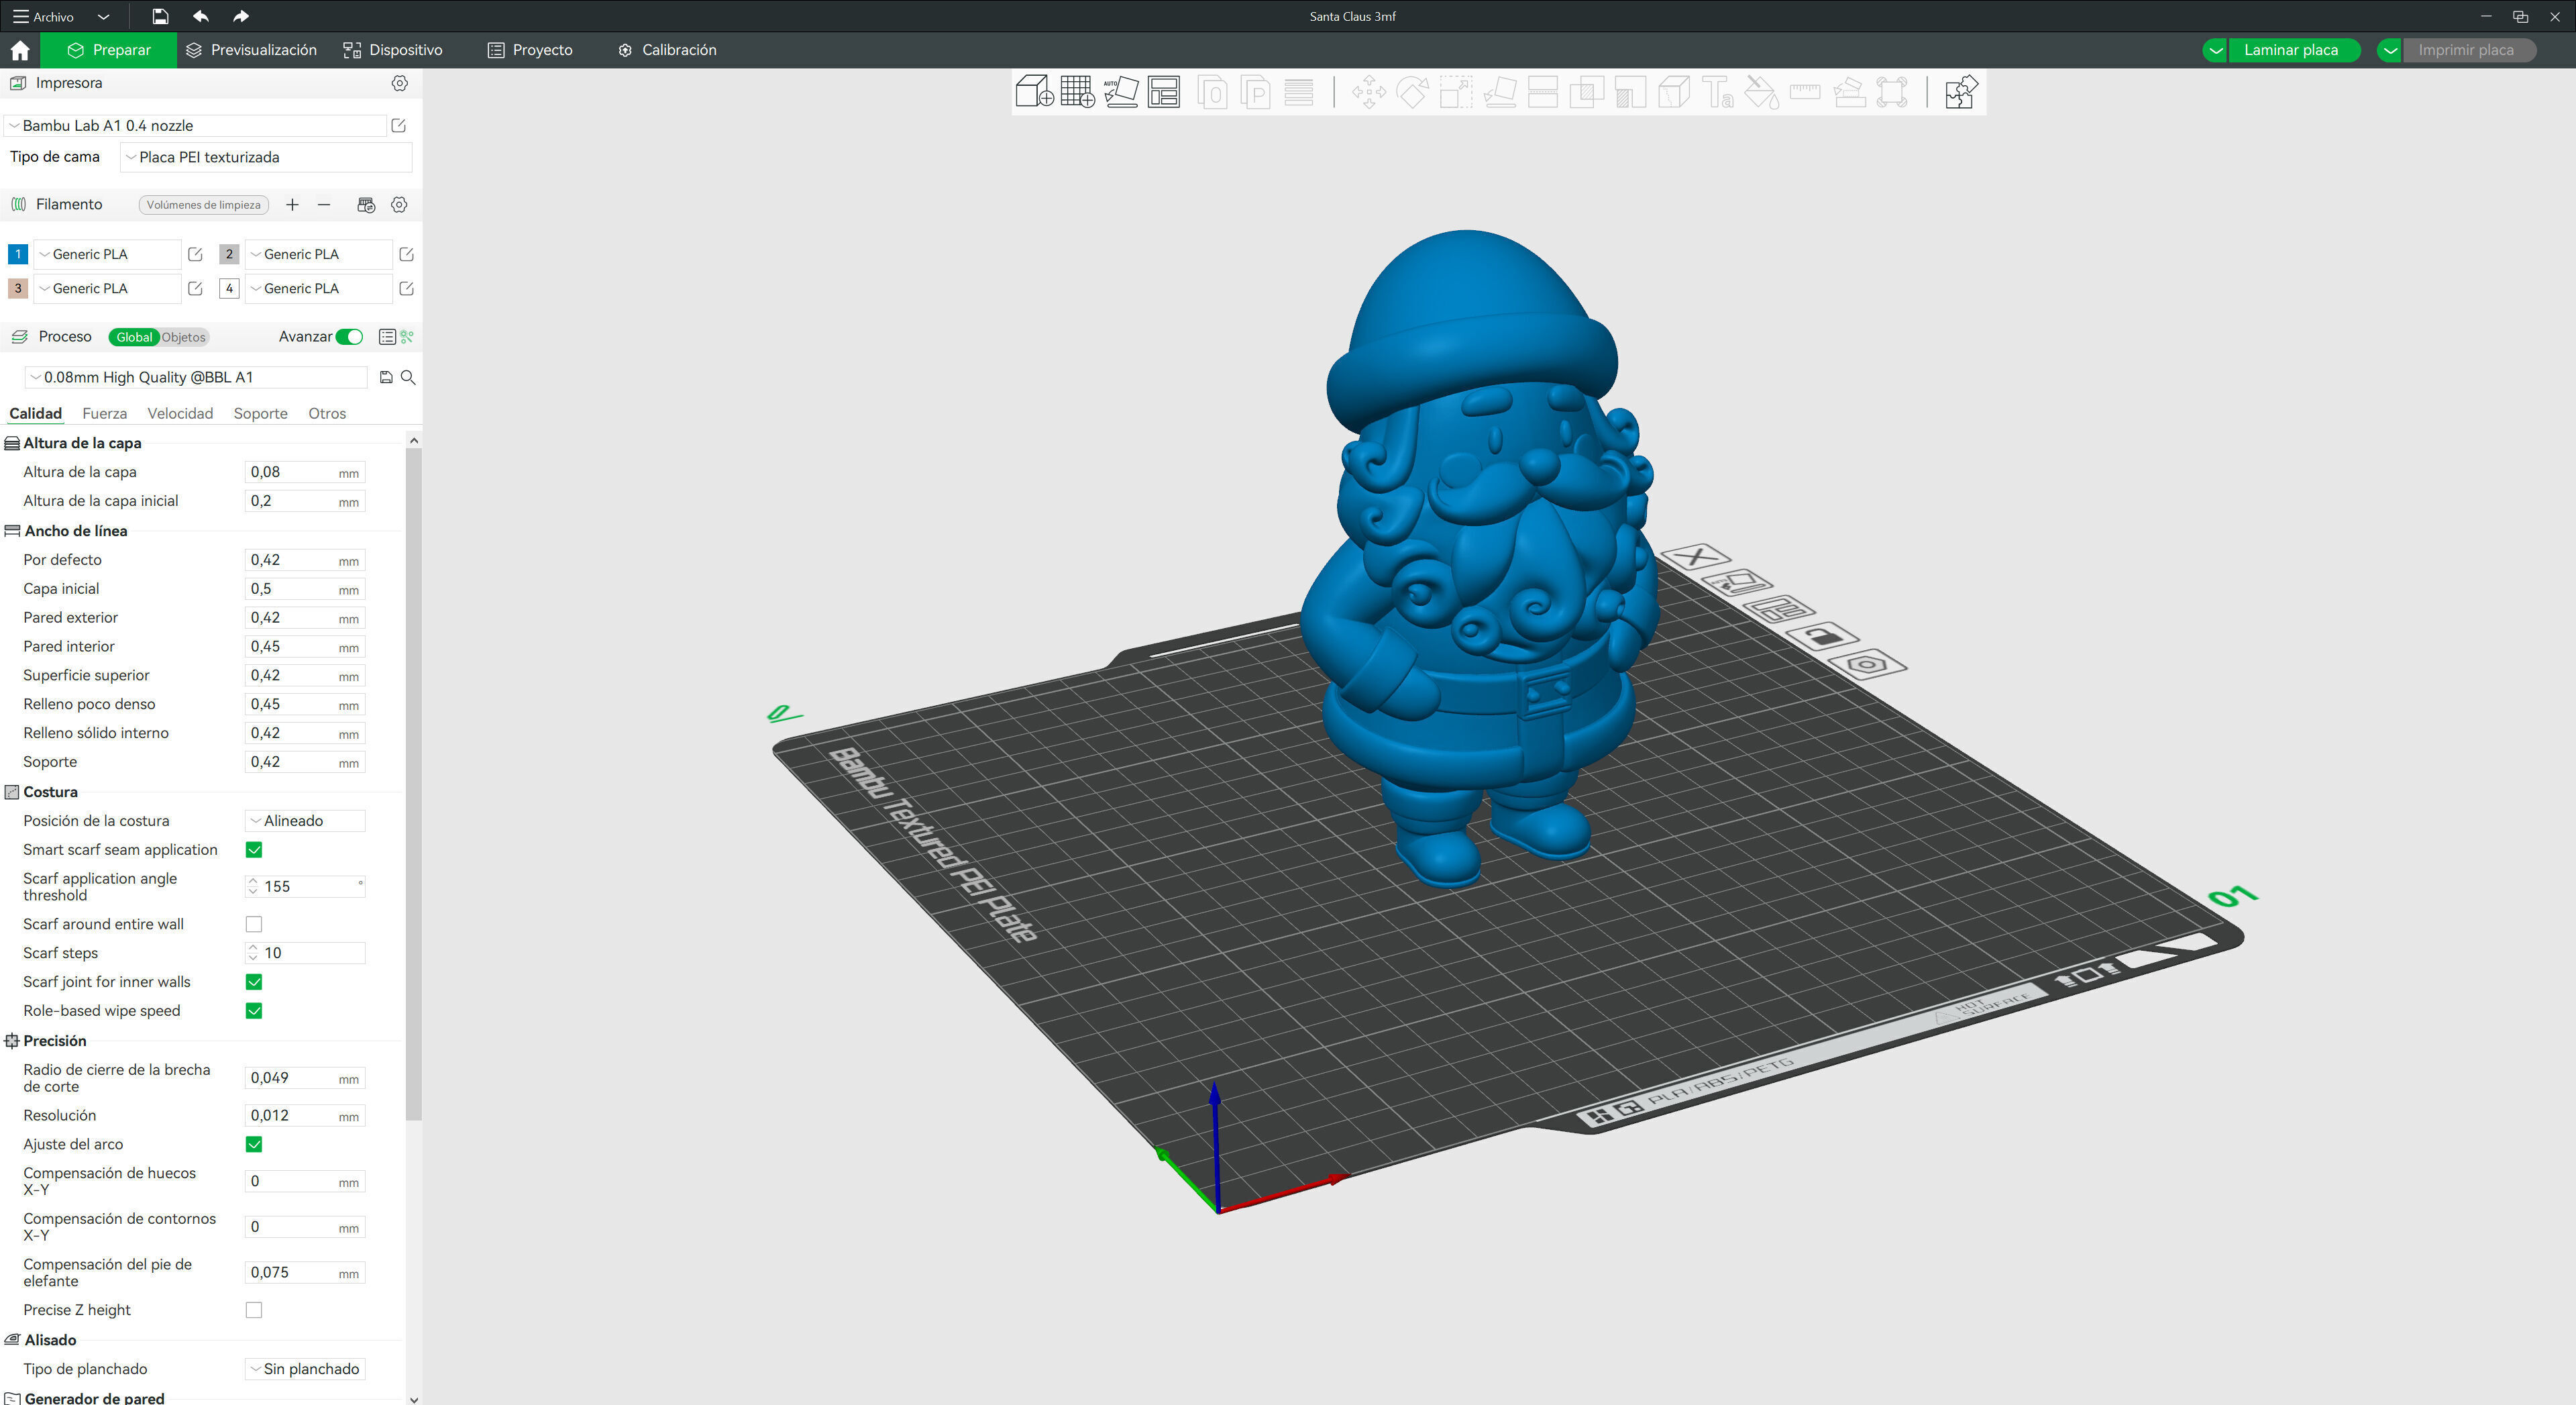This screenshot has height=1405, width=2576.
Task: Open the Soporte settings tab
Action: 260,414
